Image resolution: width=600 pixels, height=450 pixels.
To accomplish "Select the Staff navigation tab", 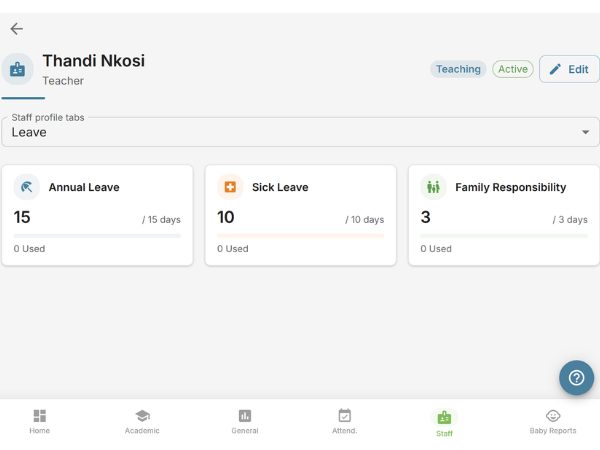I will point(444,422).
